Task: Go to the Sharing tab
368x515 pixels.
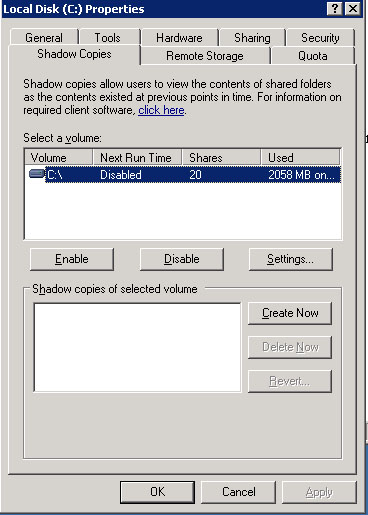Action: [252, 37]
